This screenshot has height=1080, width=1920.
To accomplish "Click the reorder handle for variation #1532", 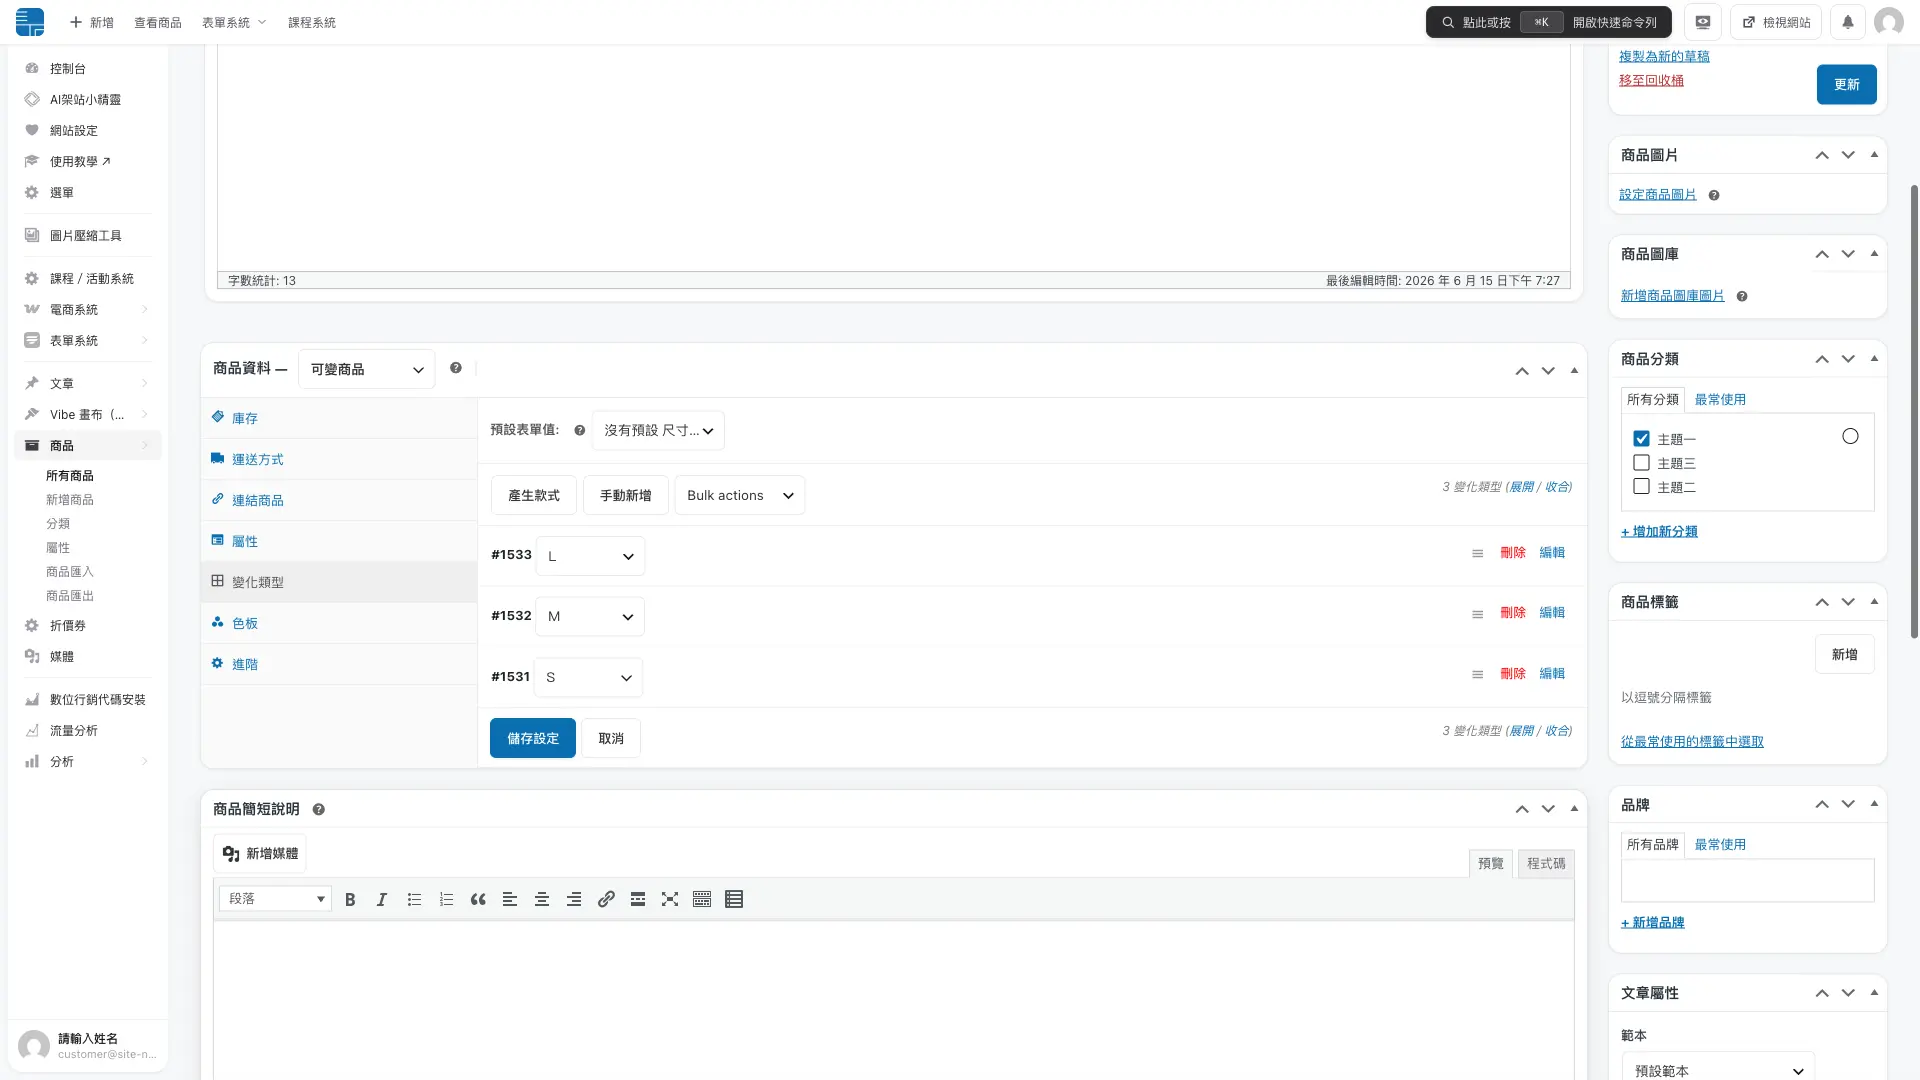I will click(1477, 614).
